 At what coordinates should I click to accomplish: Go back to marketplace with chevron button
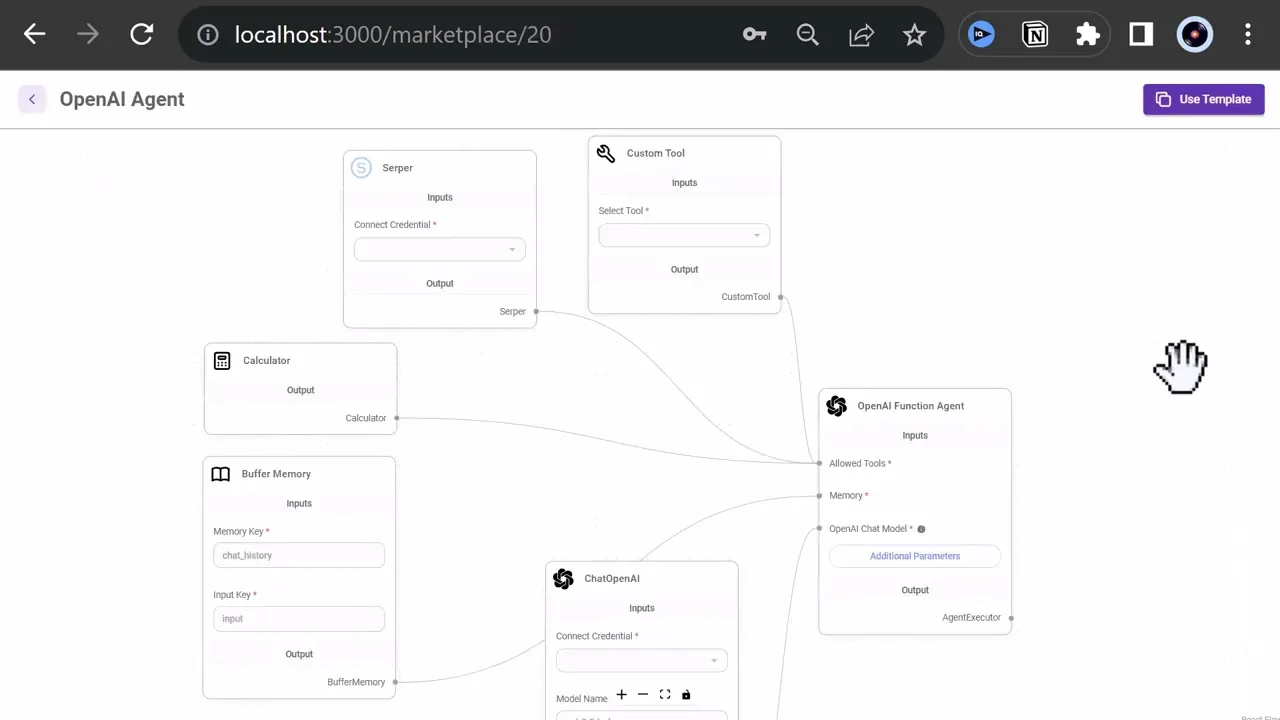32,99
